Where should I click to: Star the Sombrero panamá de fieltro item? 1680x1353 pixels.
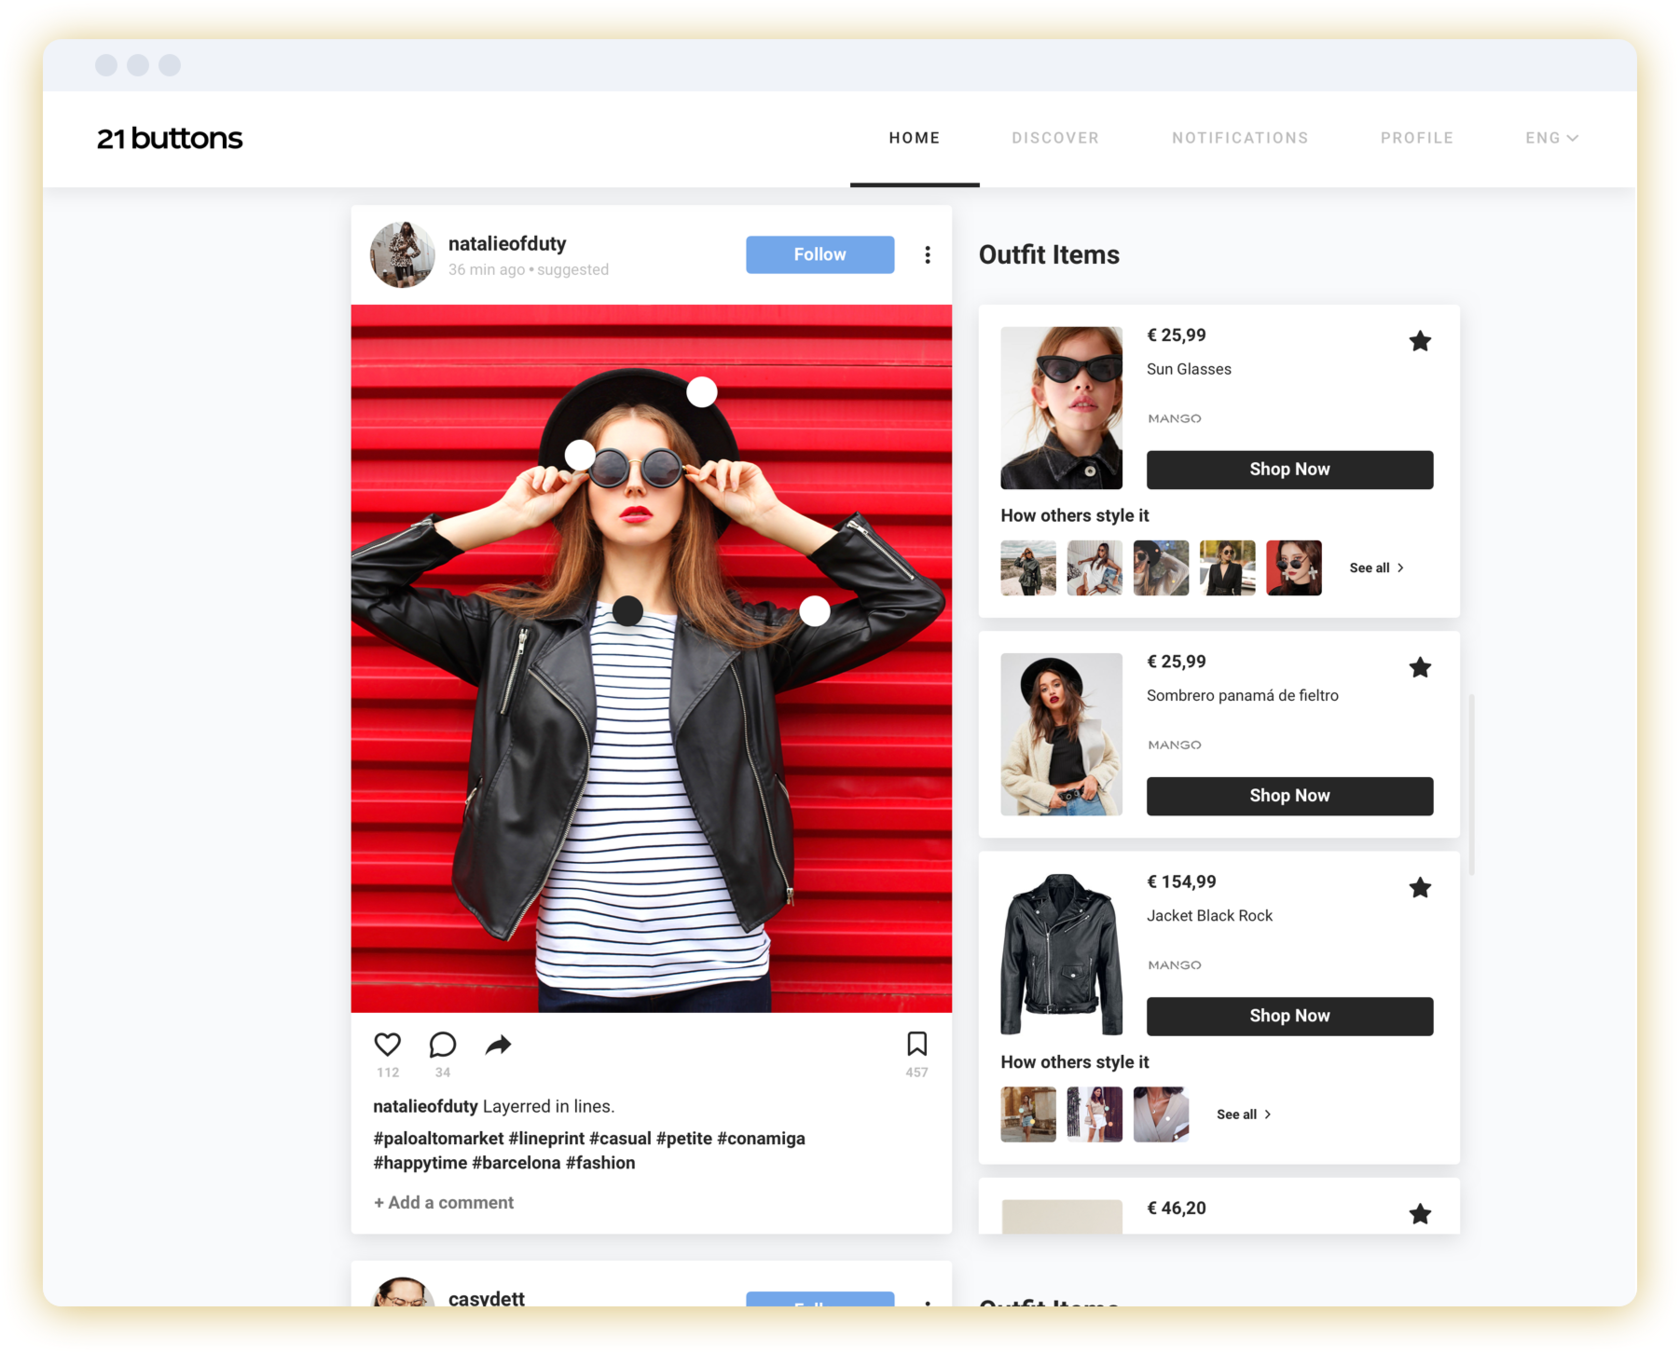tap(1419, 667)
